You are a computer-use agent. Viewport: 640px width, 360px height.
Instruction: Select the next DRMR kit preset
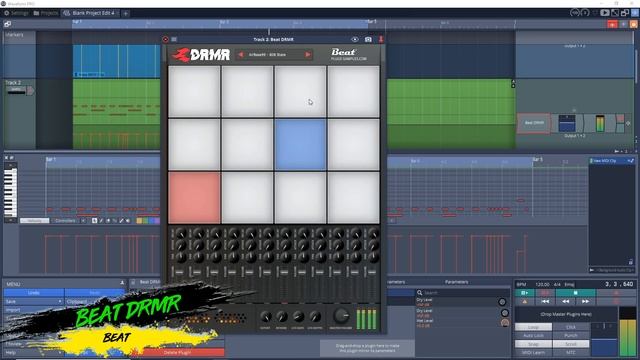coord(308,55)
